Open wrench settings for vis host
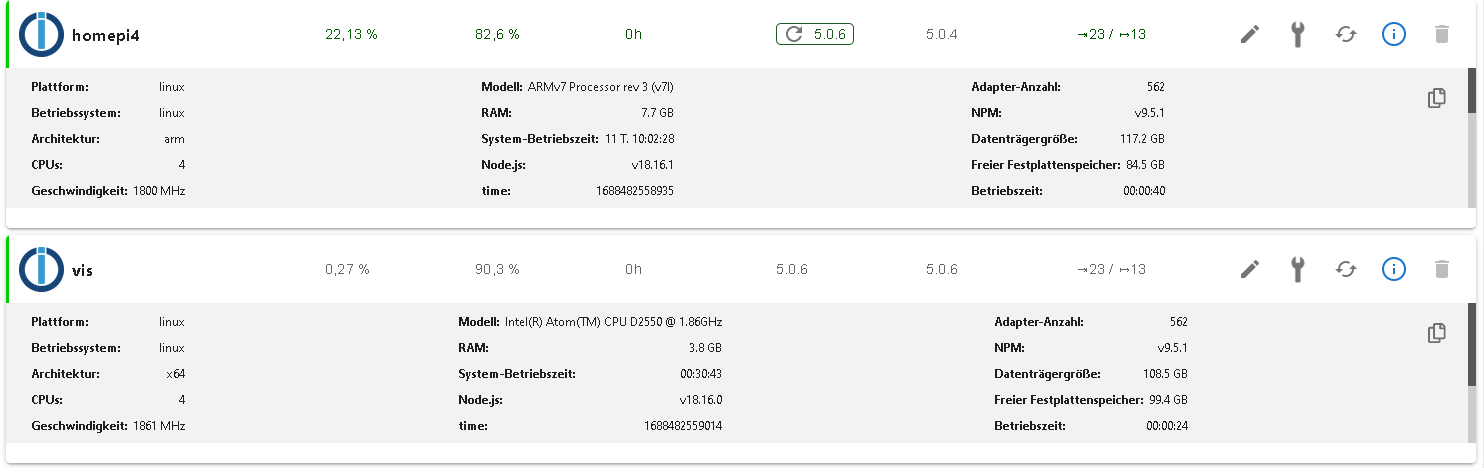Viewport: 1484px width, 468px height. (1298, 269)
